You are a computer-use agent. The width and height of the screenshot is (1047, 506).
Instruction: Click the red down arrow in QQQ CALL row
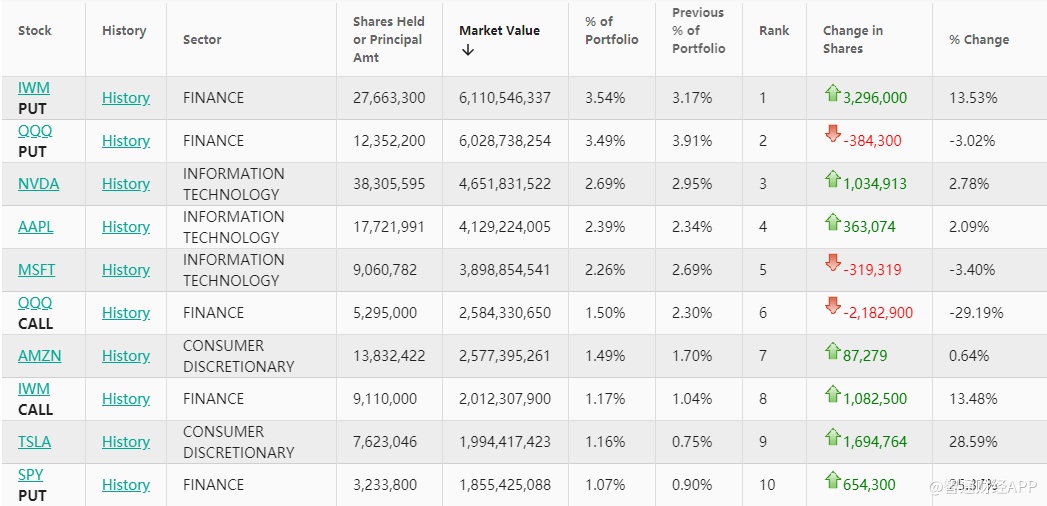(832, 306)
